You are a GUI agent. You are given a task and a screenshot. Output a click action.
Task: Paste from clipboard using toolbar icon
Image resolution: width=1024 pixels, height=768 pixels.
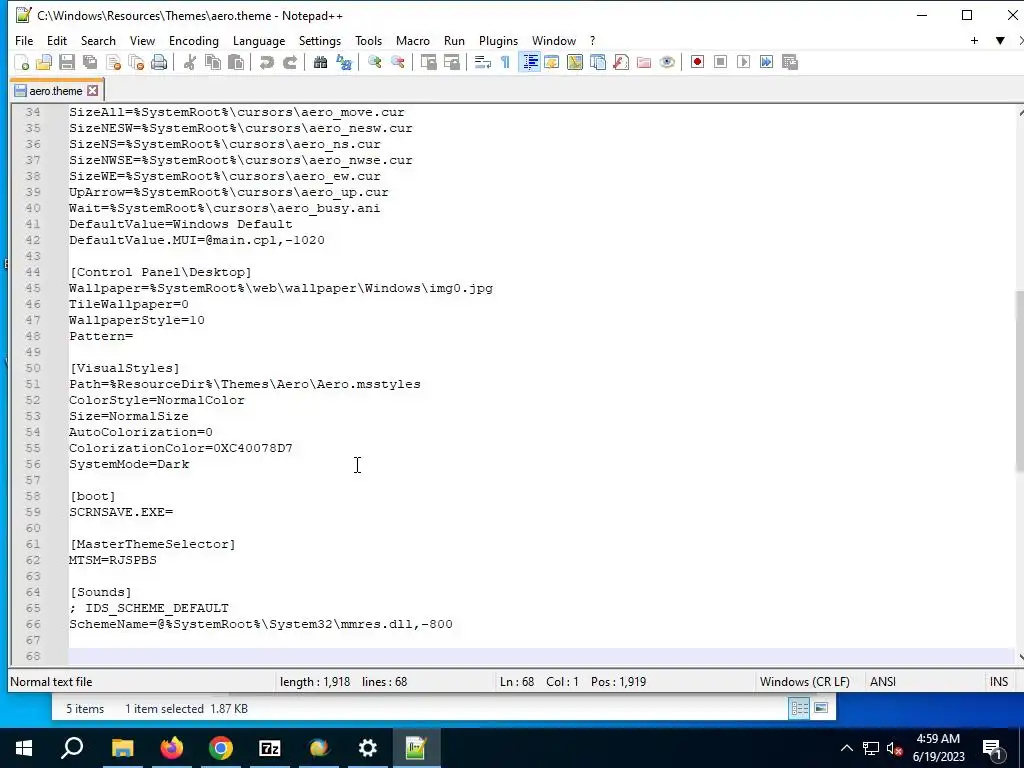tap(236, 62)
